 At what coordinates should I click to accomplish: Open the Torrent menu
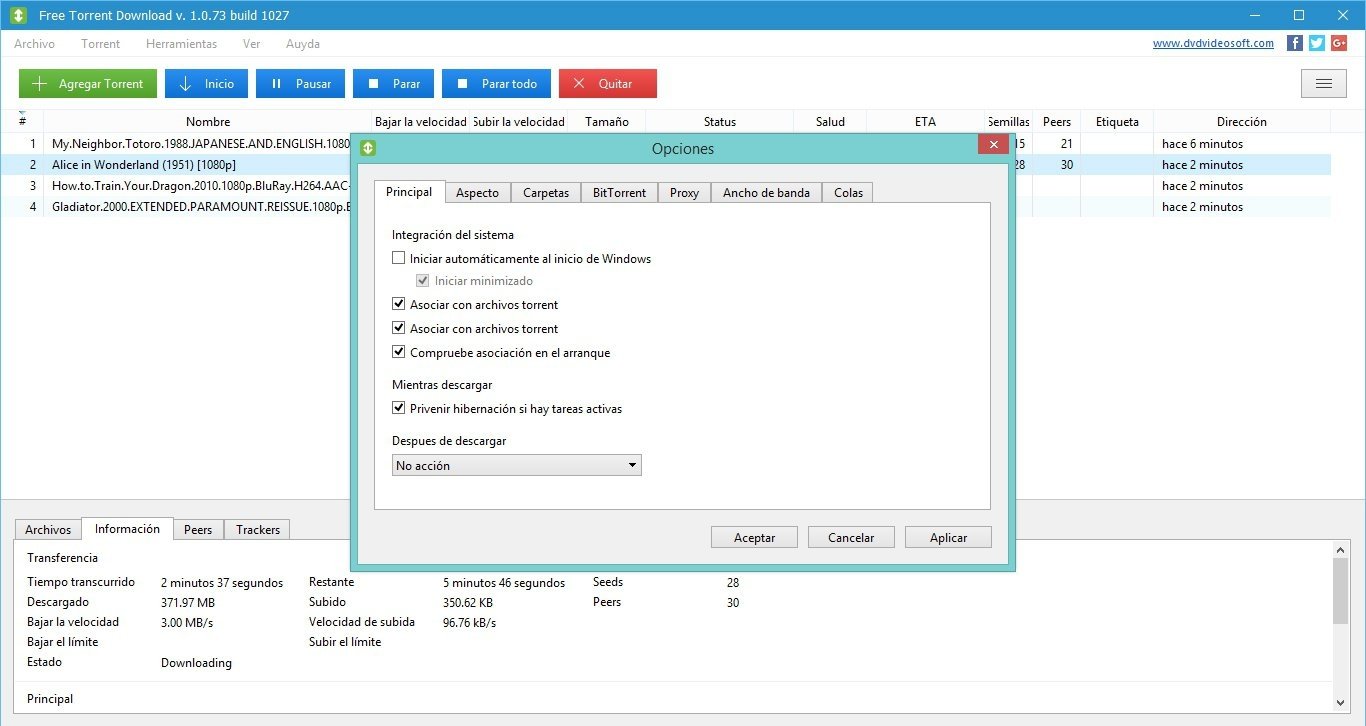pos(100,44)
